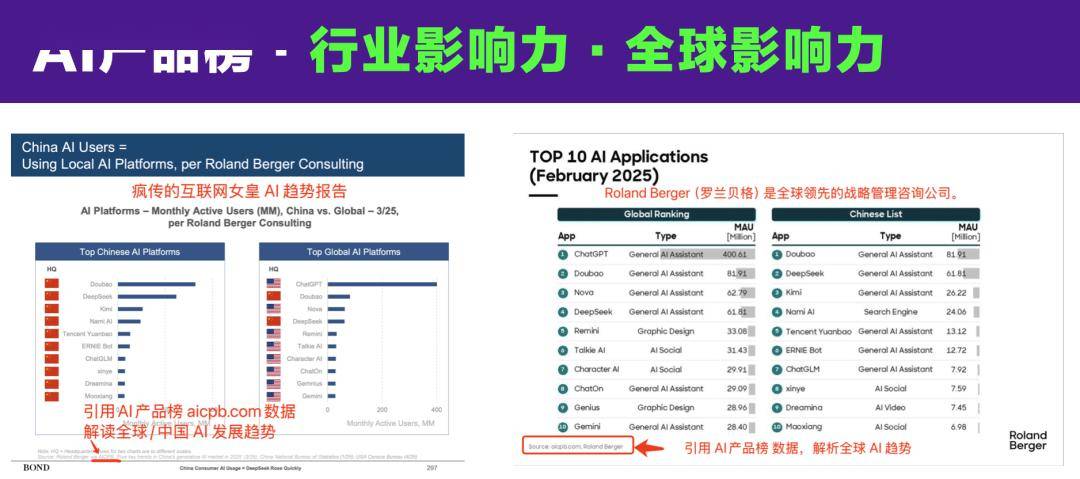1080x479 pixels.
Task: Click the BOND logo at bottom left
Action: (37, 467)
